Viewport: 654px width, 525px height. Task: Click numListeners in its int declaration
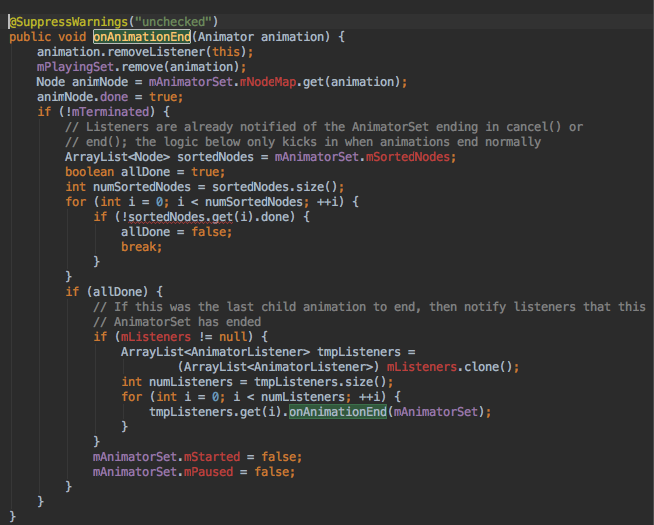click(191, 382)
